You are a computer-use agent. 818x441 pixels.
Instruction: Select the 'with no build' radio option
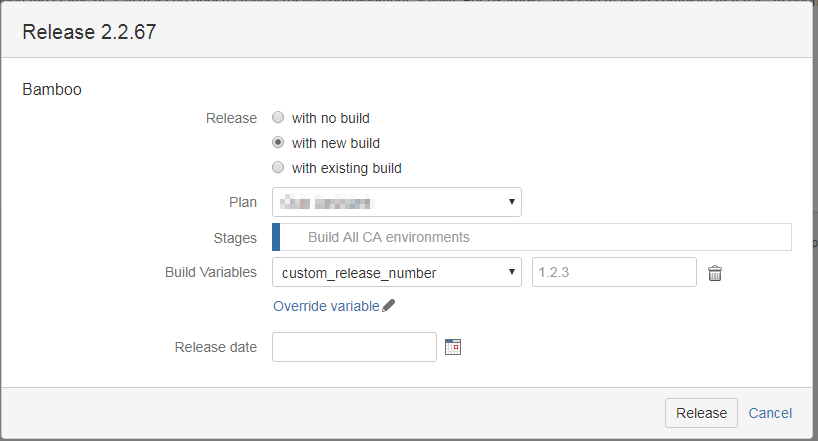[x=278, y=118]
